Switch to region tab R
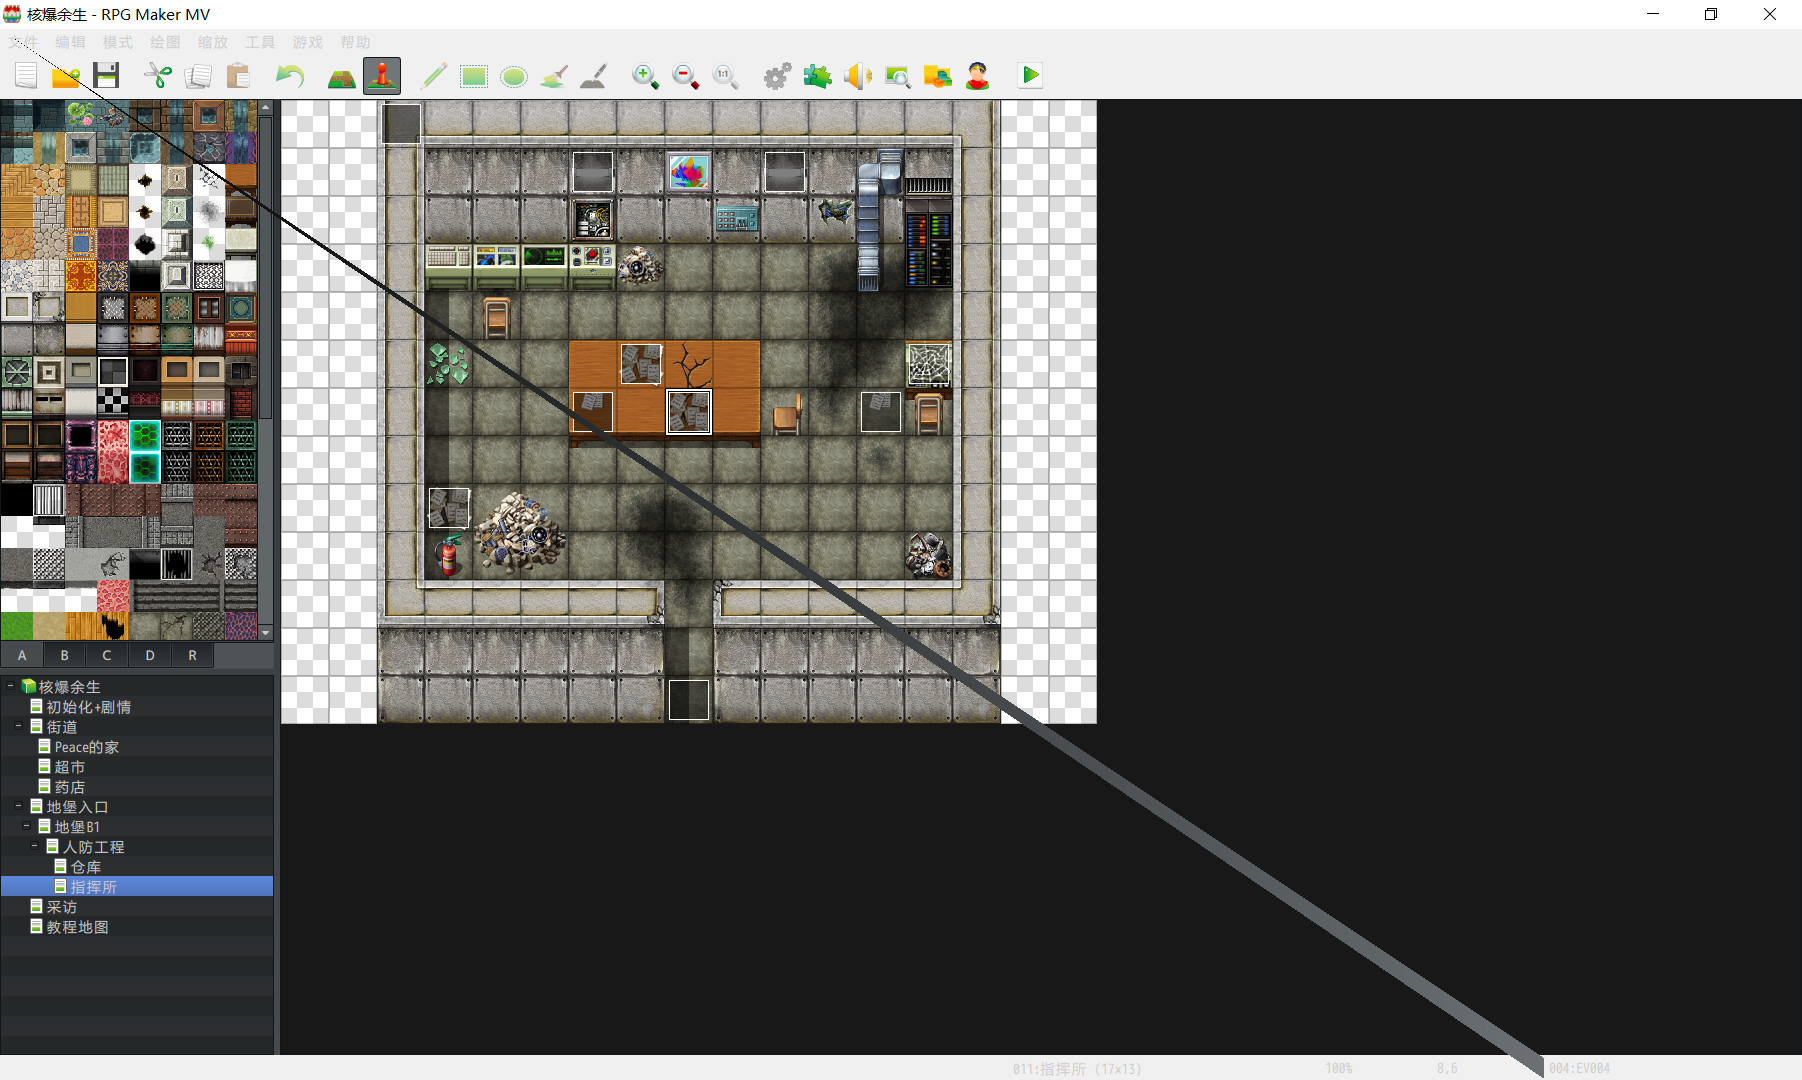This screenshot has height=1080, width=1802. [x=193, y=655]
